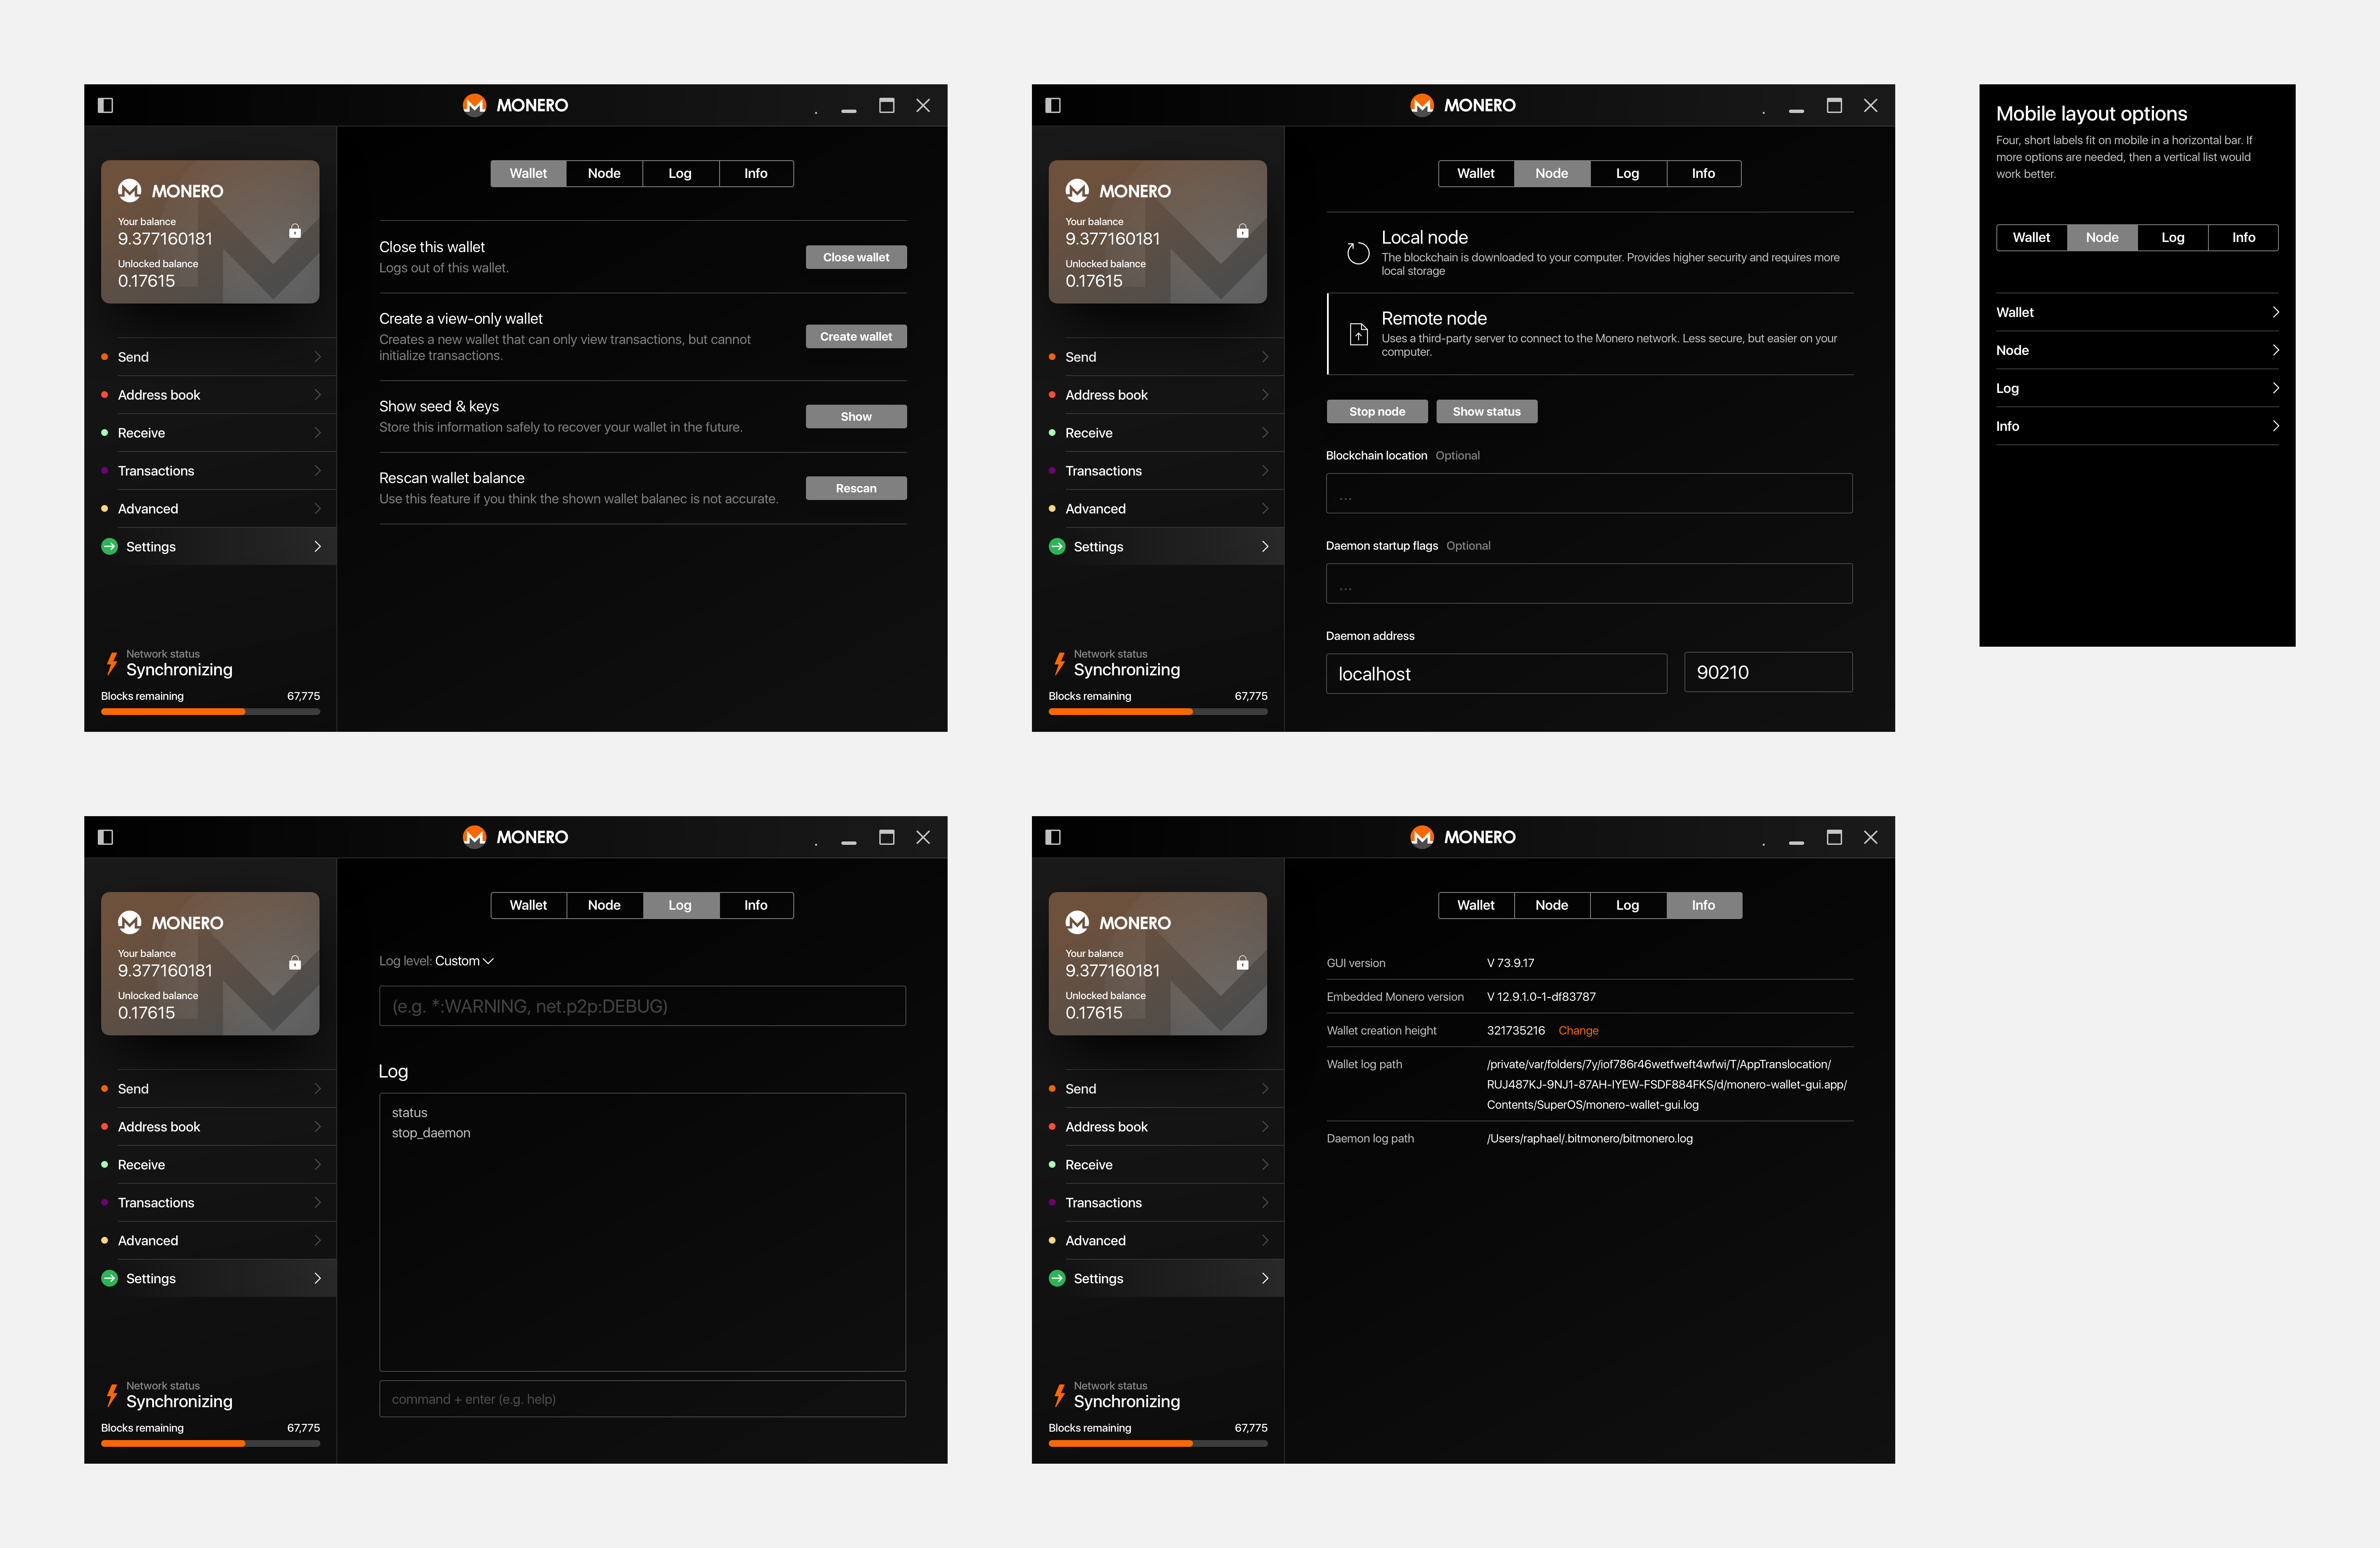The image size is (2380, 1548).
Task: Click sidebar panel icon in Info-tab window title bar
Action: click(1052, 837)
